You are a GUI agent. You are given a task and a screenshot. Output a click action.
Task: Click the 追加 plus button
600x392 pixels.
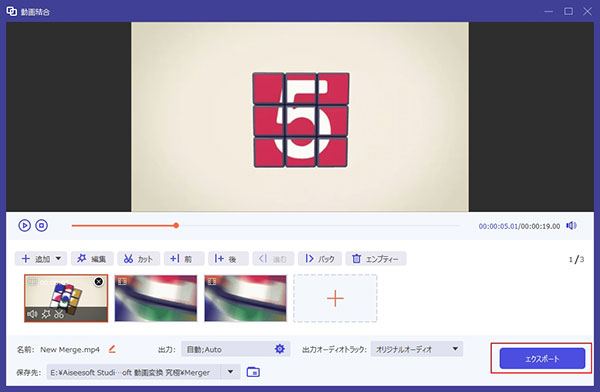coord(35,259)
